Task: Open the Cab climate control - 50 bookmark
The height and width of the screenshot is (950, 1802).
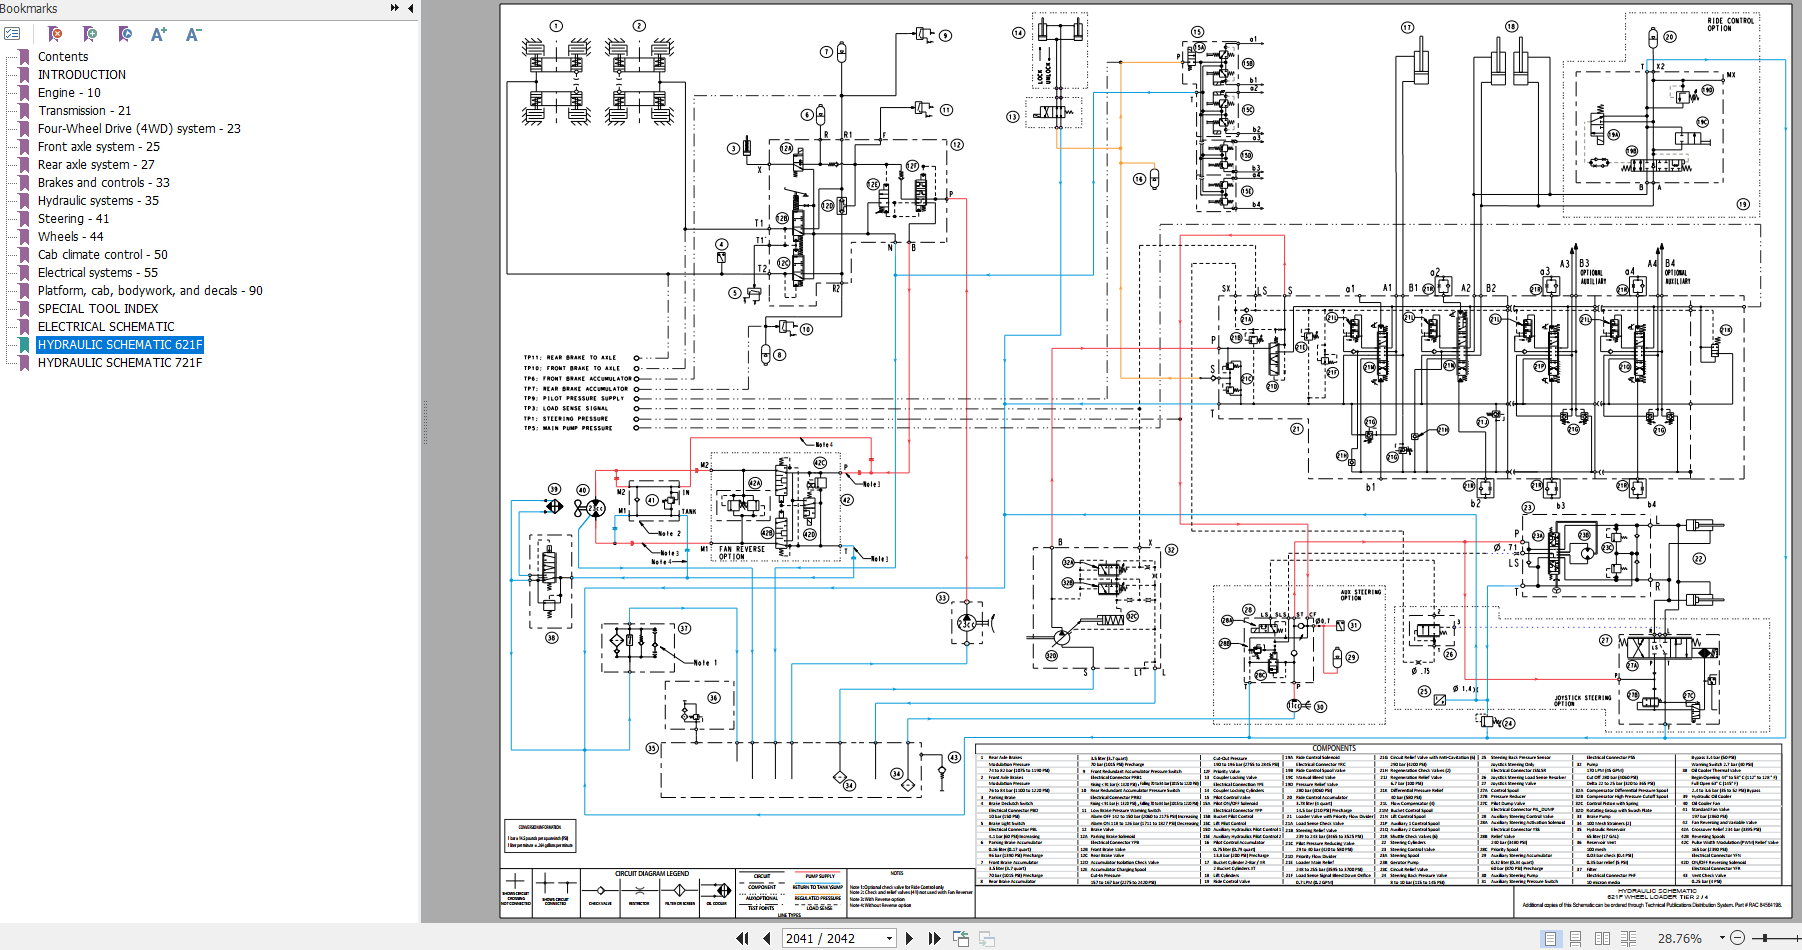Action: (x=103, y=255)
